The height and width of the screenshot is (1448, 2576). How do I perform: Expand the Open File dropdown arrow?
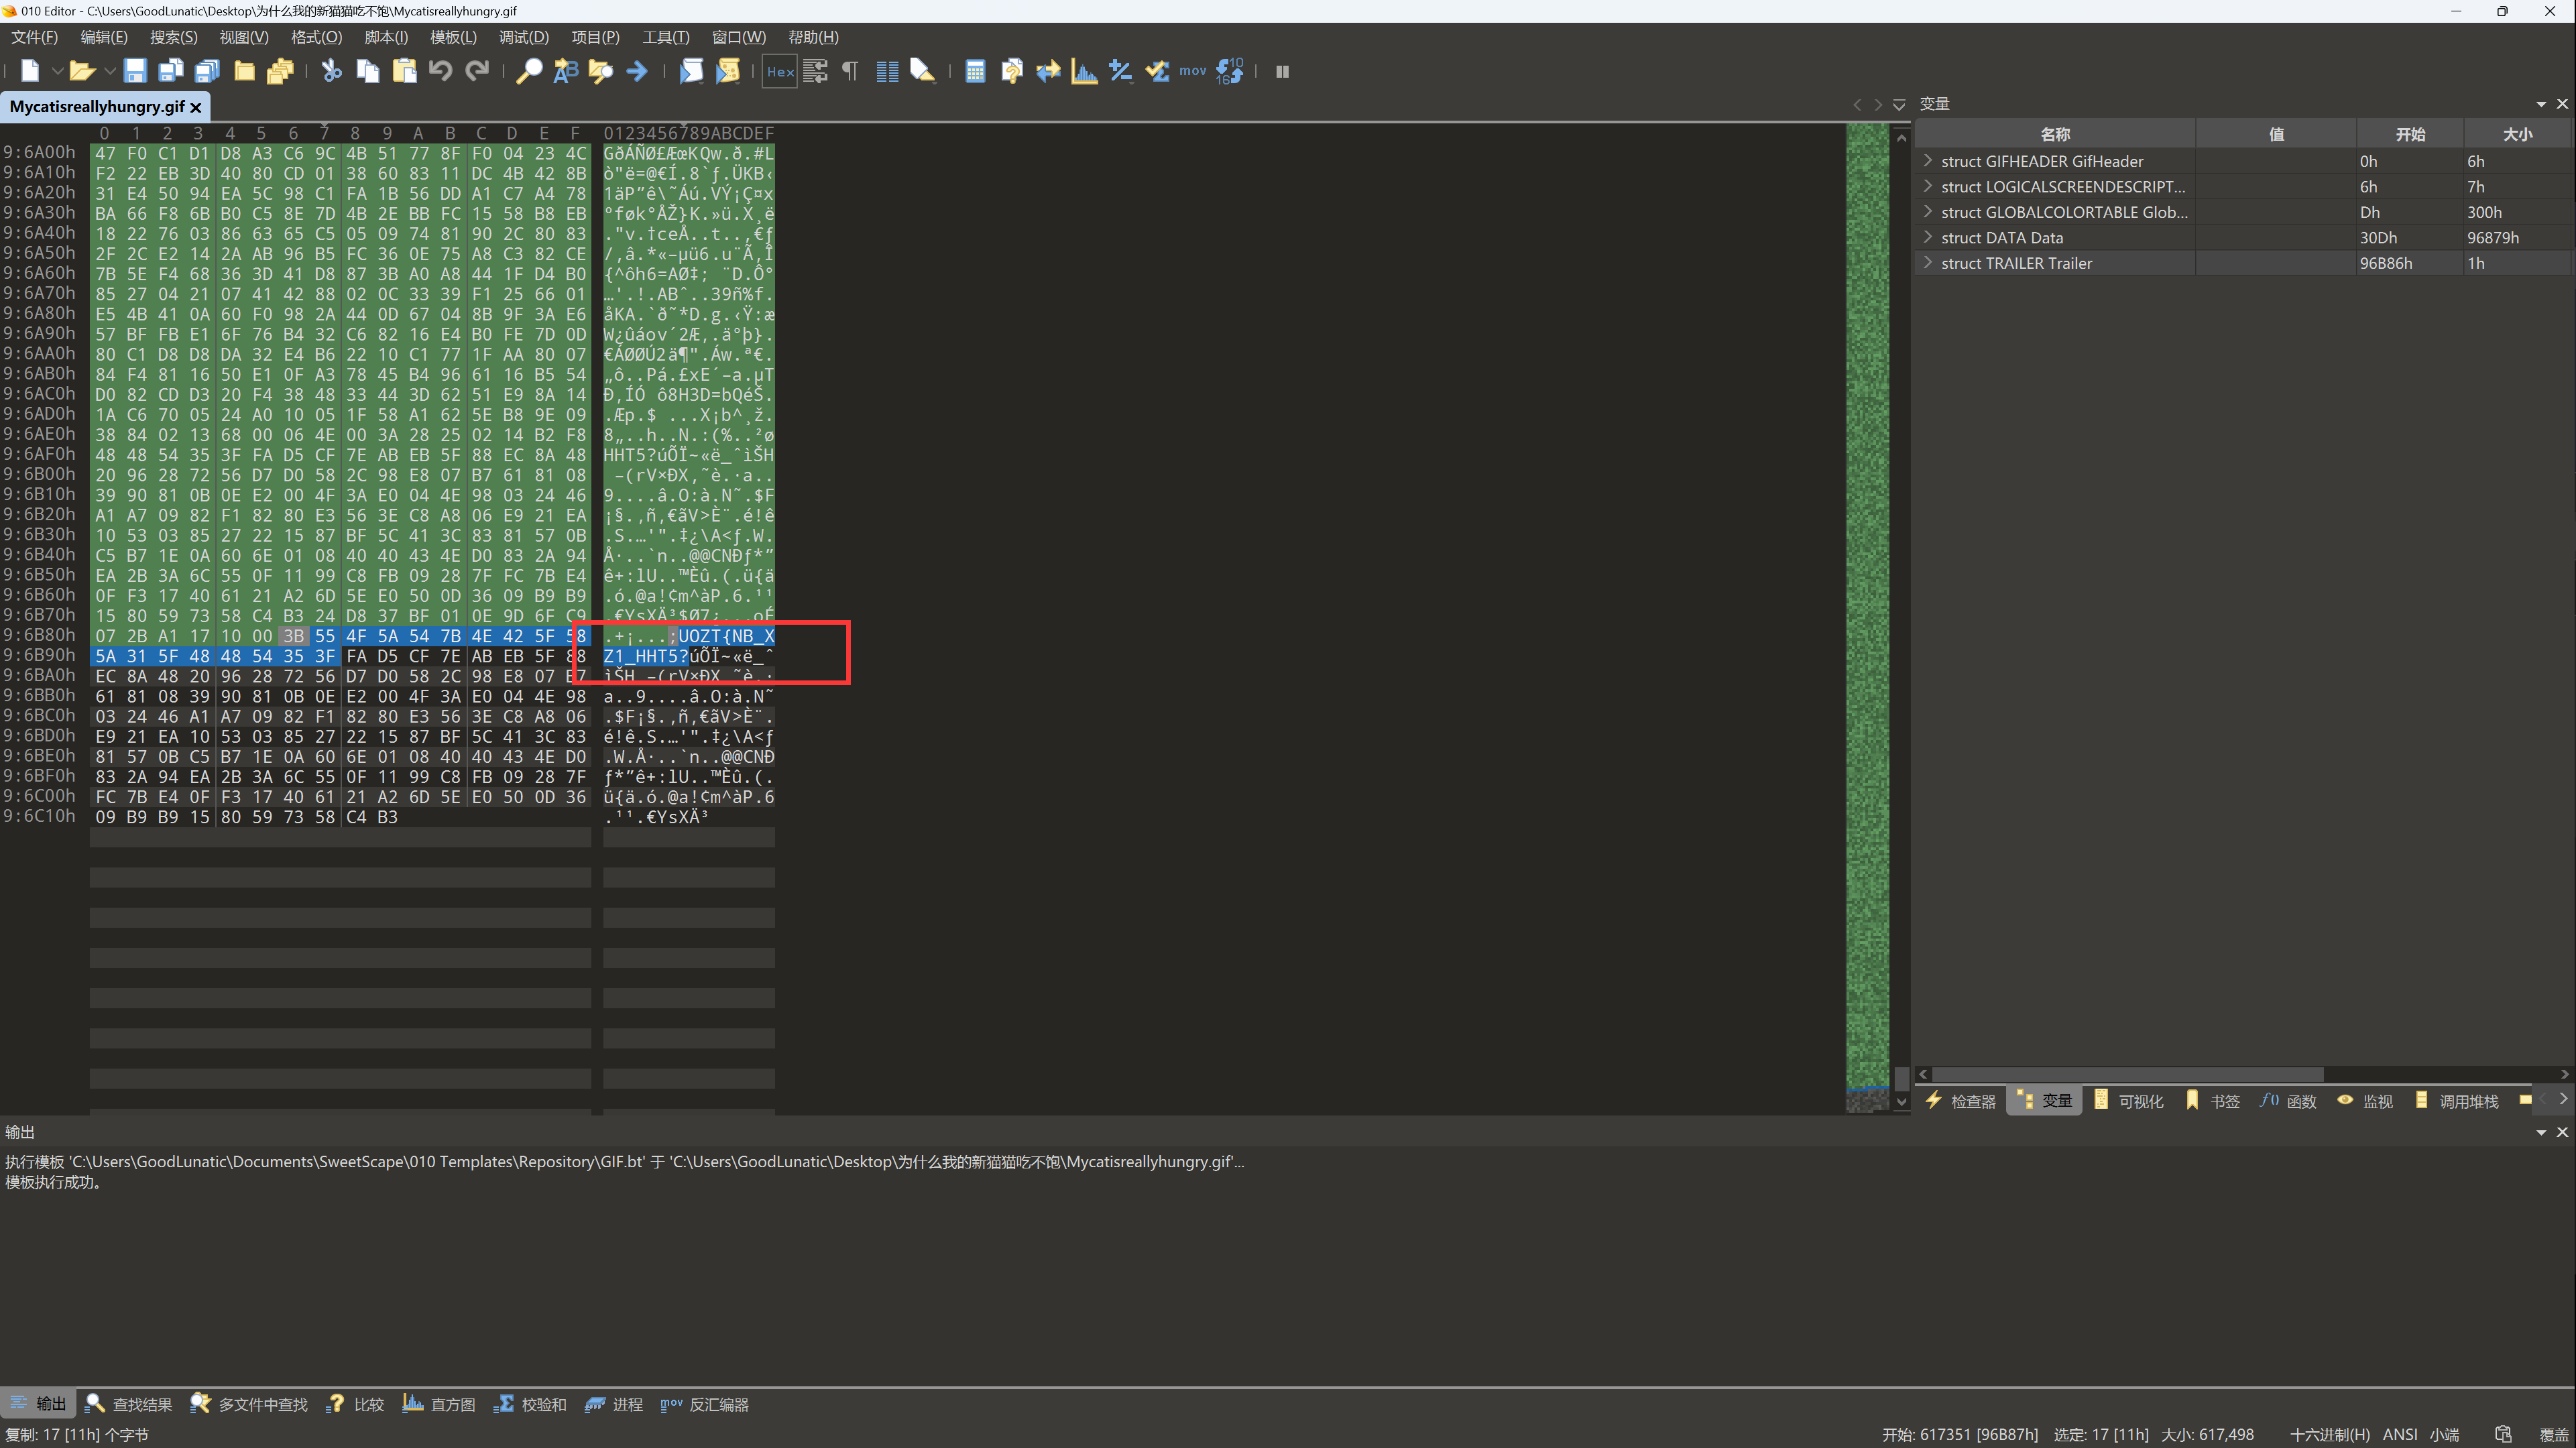click(x=109, y=71)
